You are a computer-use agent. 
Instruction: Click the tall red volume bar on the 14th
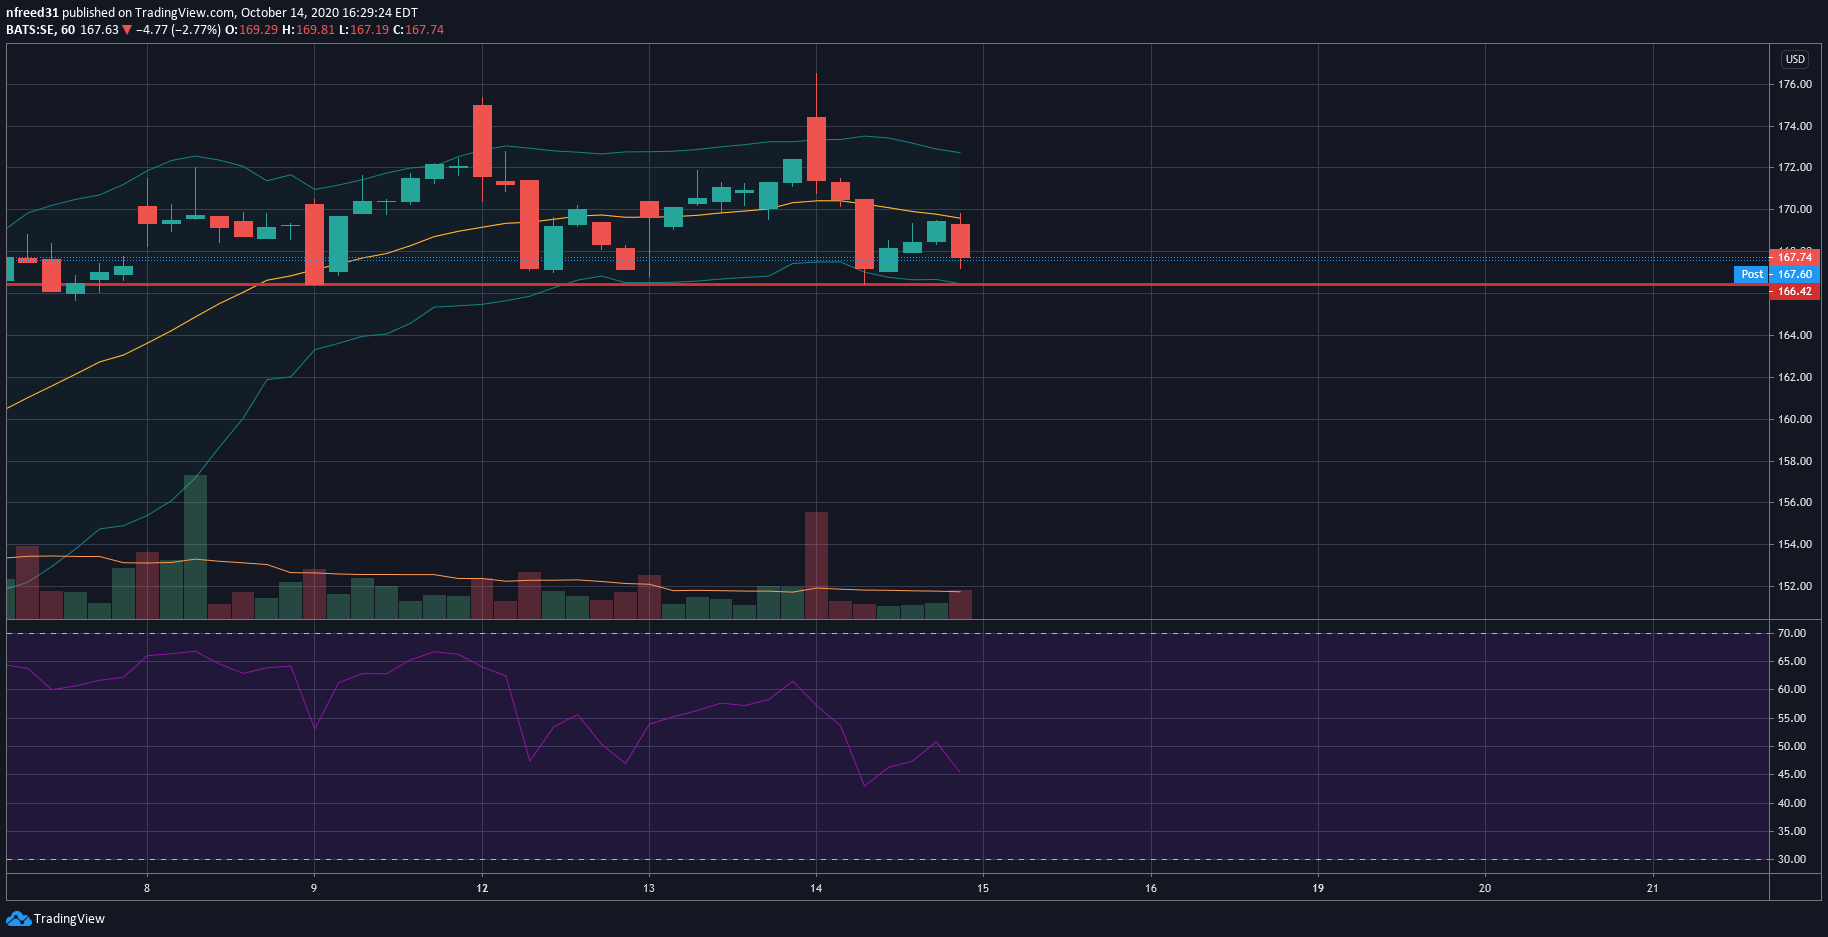[x=816, y=566]
